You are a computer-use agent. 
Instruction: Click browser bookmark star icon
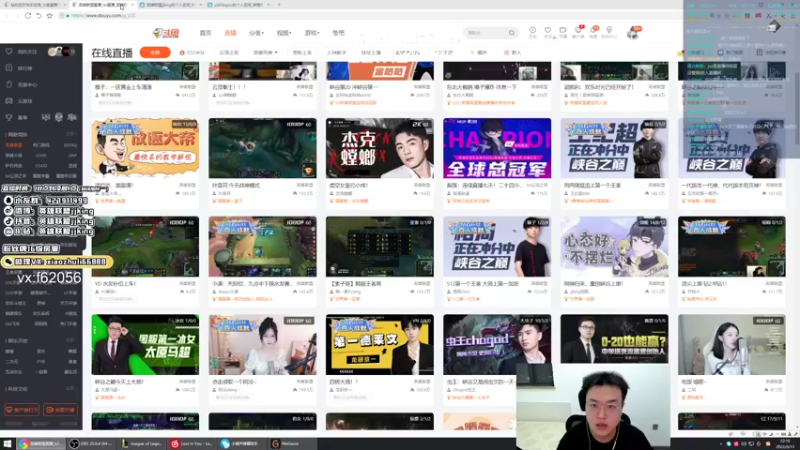[49, 16]
